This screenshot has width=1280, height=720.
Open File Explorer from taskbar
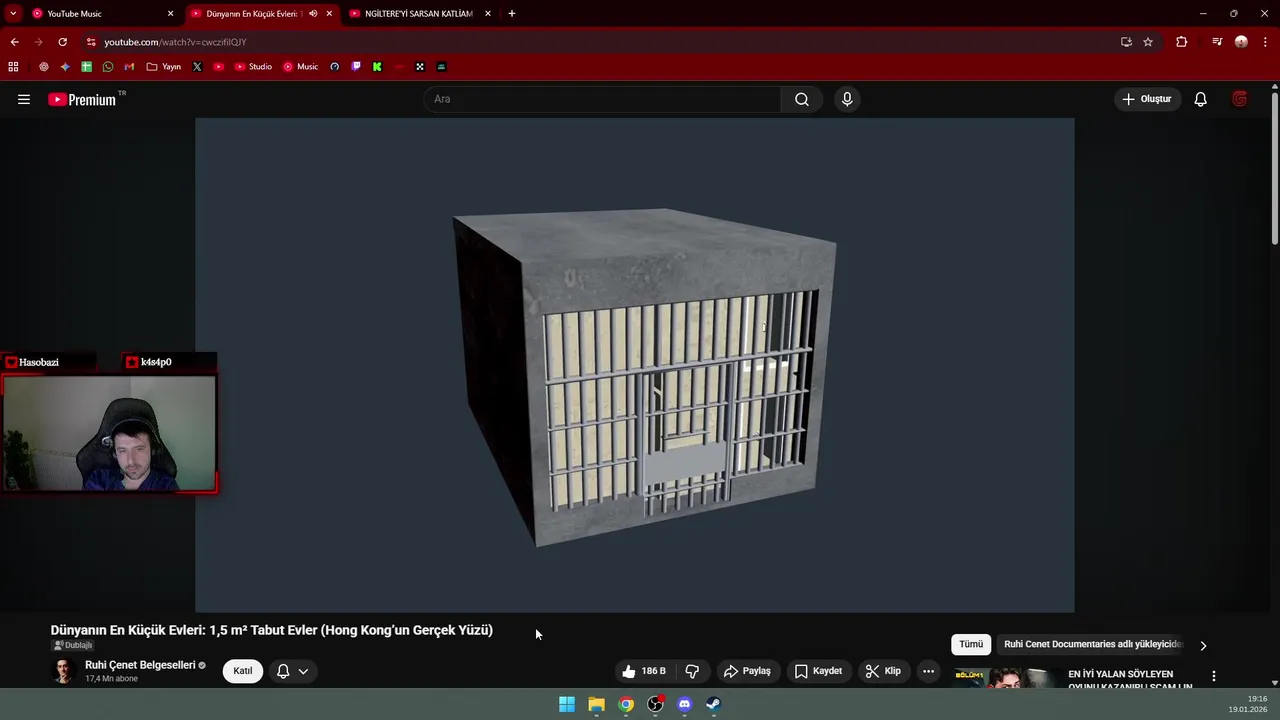pyautogui.click(x=596, y=704)
